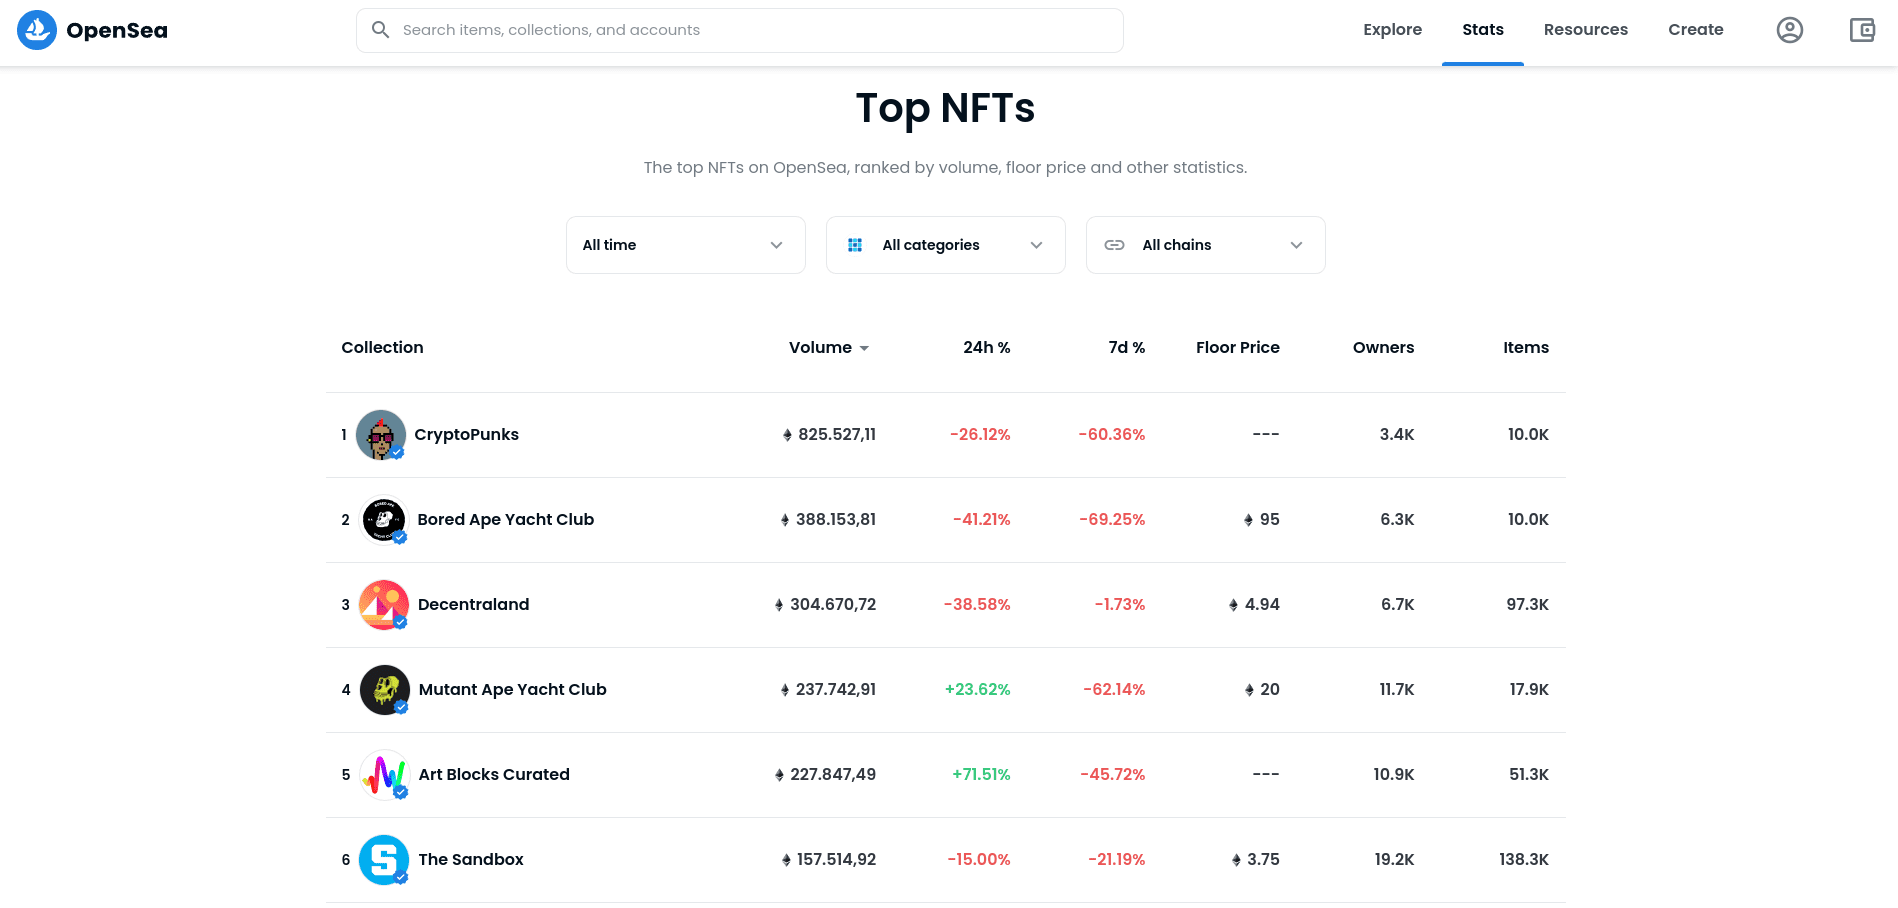Open the Stats menu

click(1482, 30)
